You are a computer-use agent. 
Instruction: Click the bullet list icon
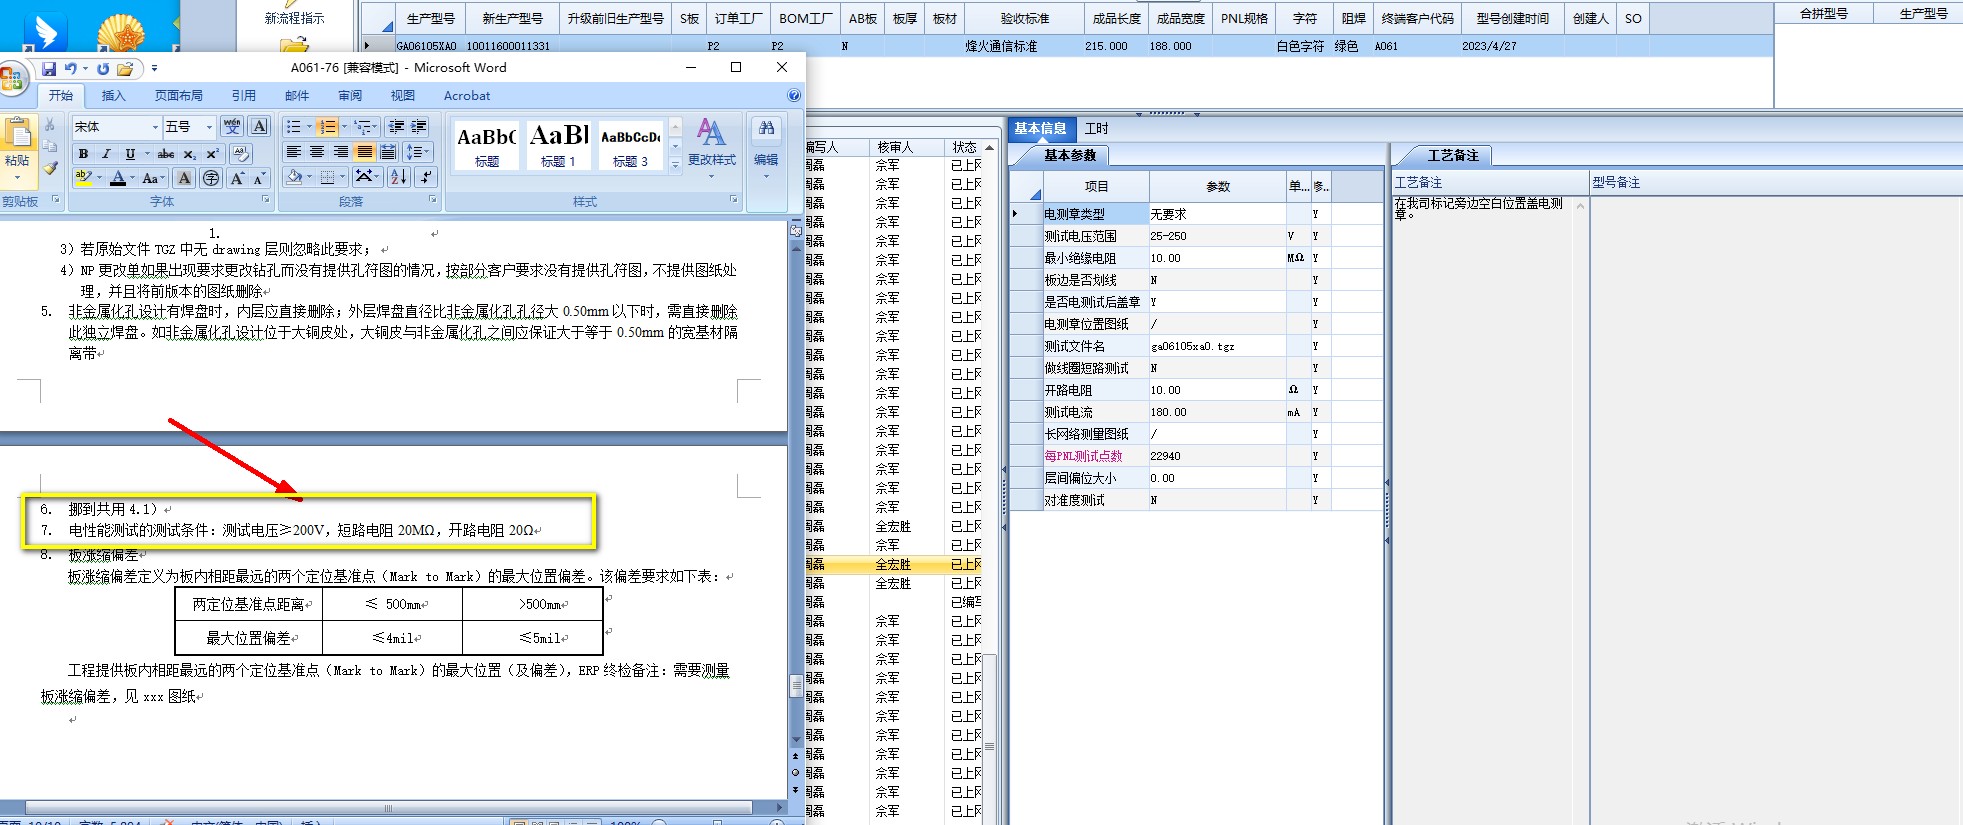293,126
